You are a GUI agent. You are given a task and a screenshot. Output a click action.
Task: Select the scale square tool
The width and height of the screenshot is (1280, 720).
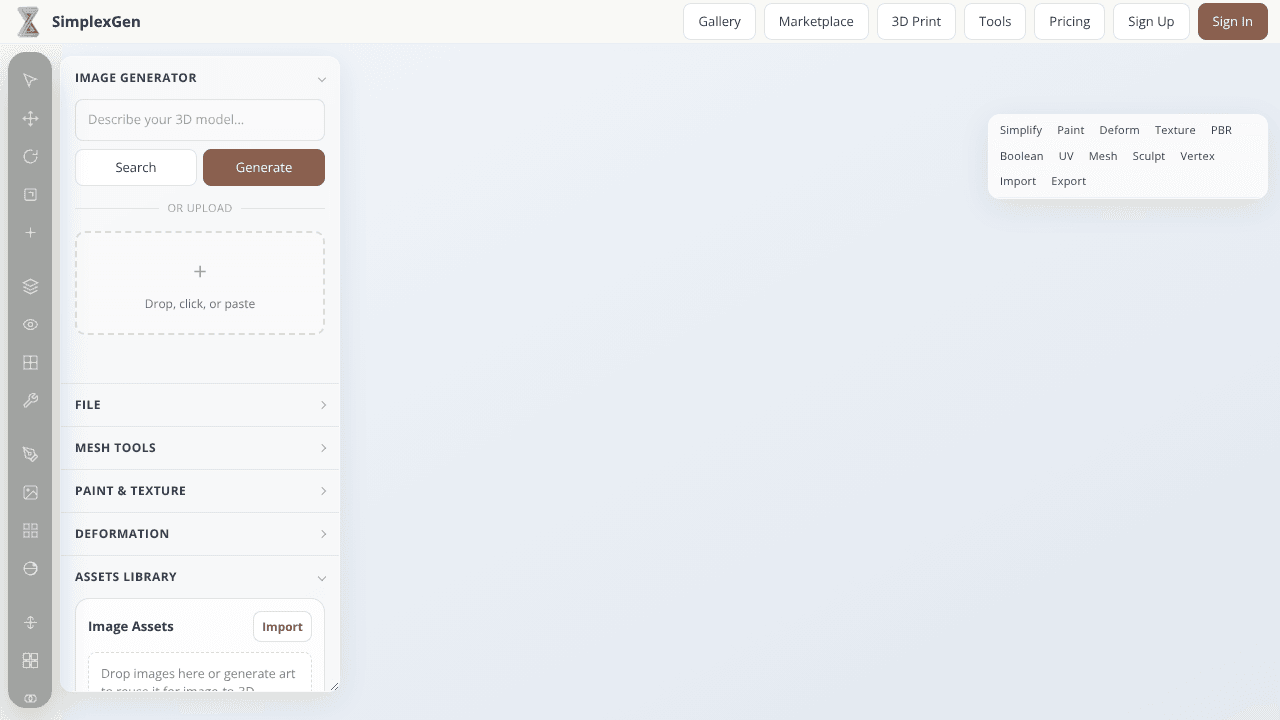pyautogui.click(x=30, y=195)
